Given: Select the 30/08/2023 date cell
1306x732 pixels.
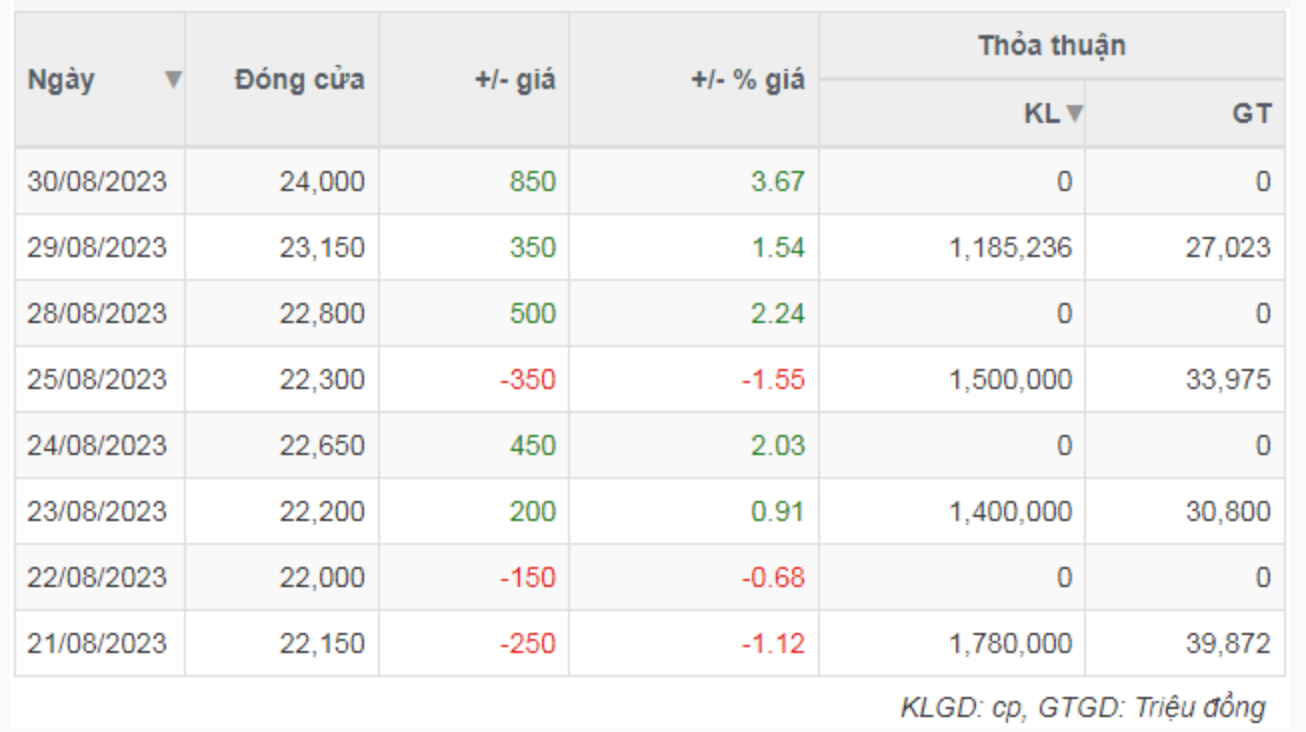Looking at the screenshot, I should (x=97, y=182).
